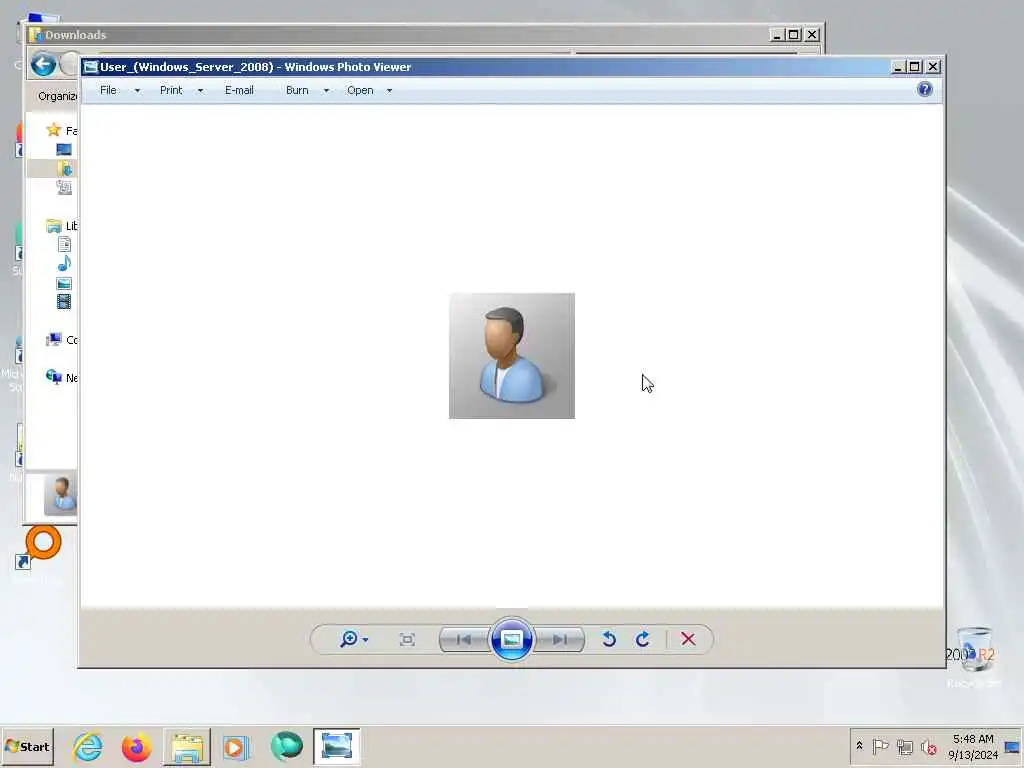Select Recycle Bin desktop icon
Screen dimensions: 1024x768
pos(974,656)
